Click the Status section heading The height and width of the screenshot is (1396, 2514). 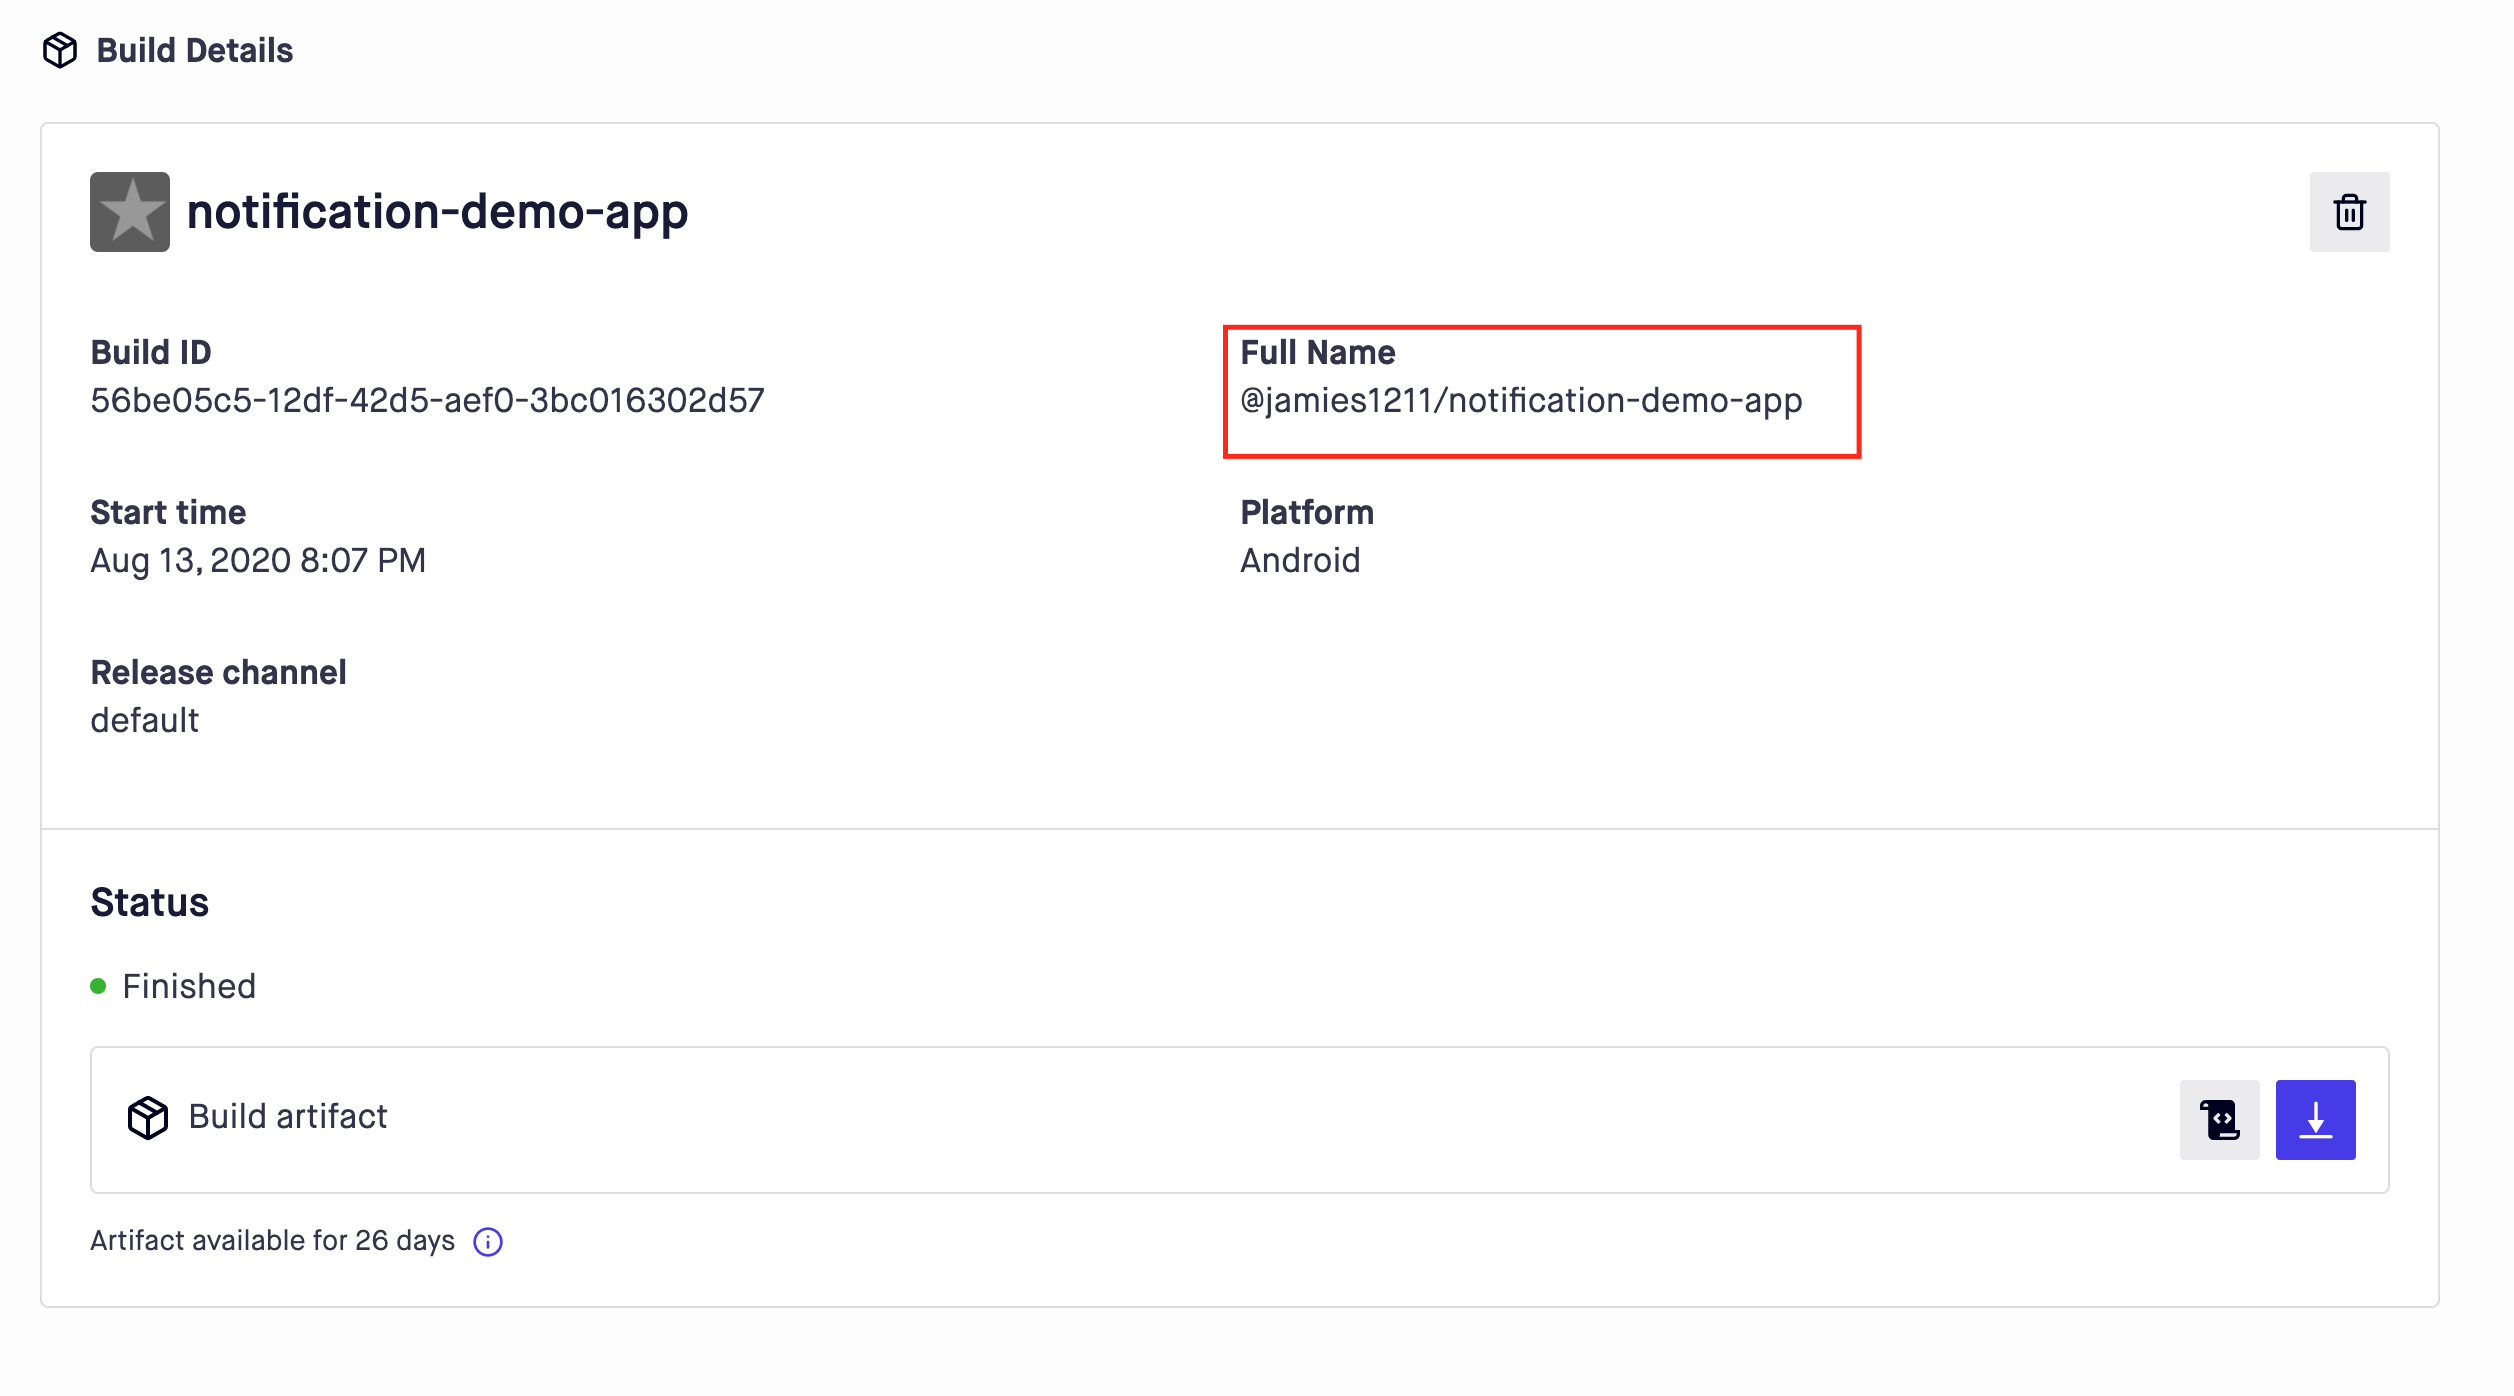point(150,901)
